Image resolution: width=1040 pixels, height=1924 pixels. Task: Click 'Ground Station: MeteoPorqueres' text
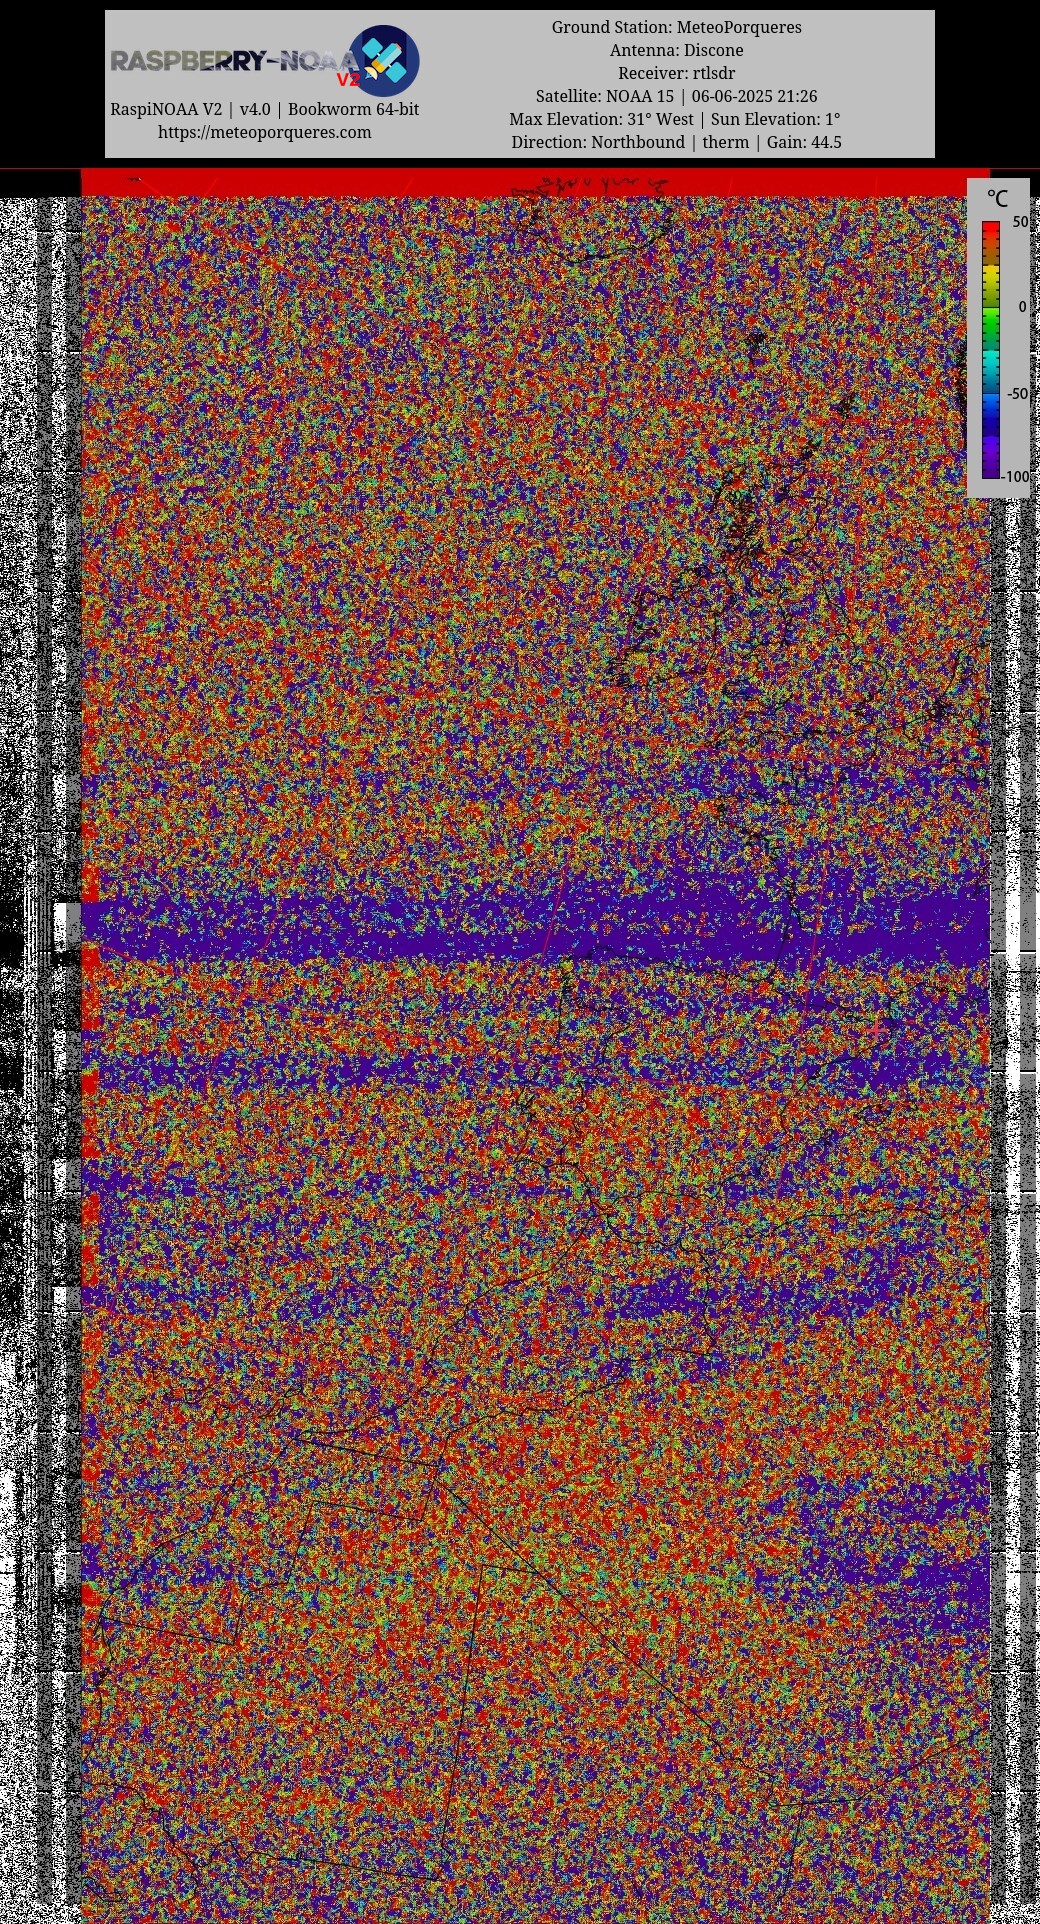pyautogui.click(x=676, y=27)
